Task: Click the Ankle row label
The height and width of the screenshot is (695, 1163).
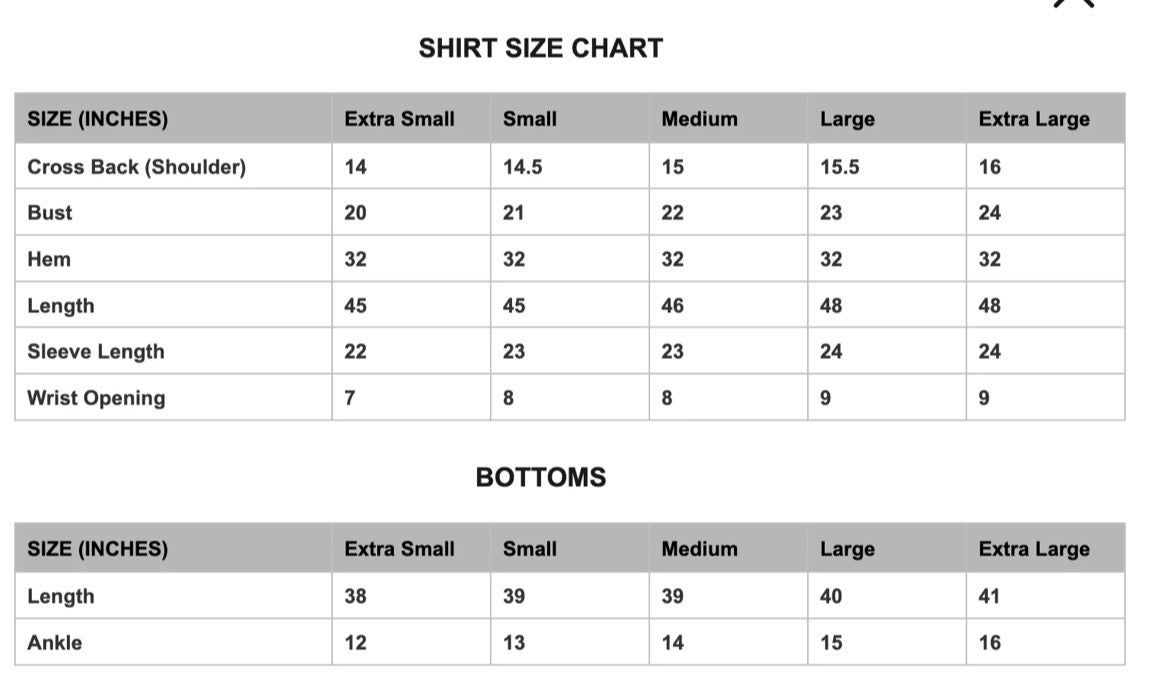Action: tap(55, 642)
